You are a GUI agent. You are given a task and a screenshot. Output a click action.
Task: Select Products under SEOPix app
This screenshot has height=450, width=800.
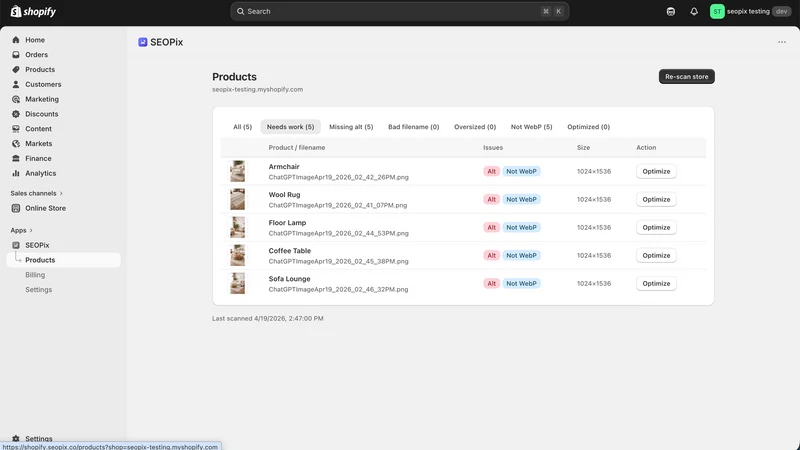pos(63,260)
